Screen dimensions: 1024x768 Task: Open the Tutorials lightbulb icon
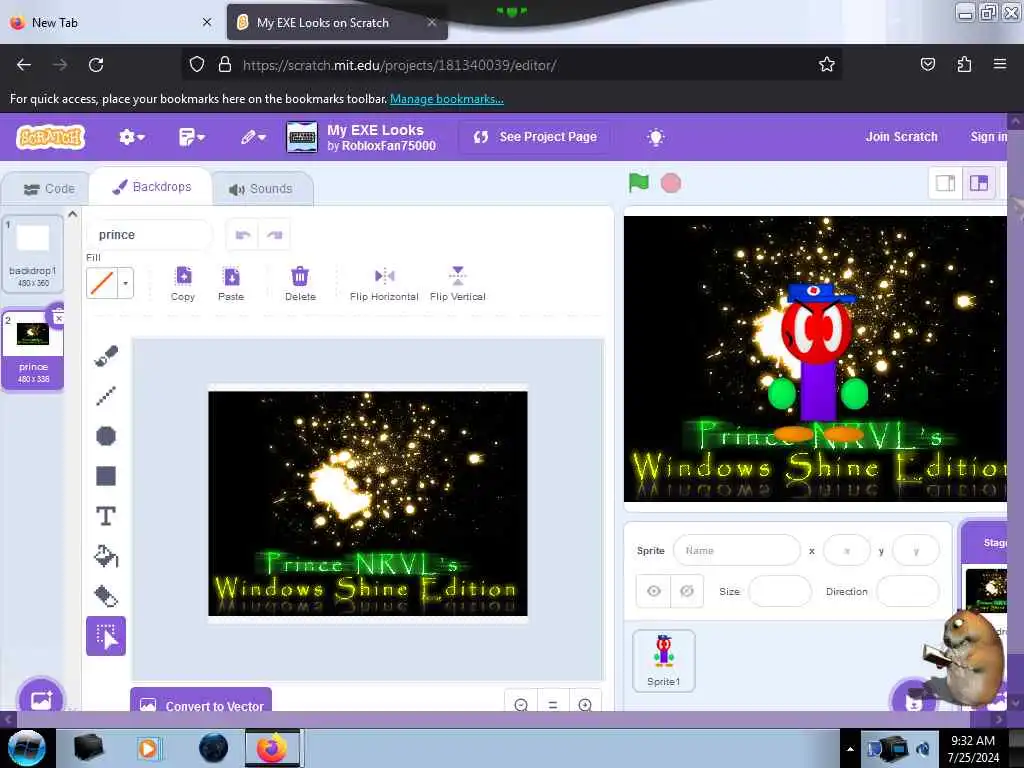[656, 137]
